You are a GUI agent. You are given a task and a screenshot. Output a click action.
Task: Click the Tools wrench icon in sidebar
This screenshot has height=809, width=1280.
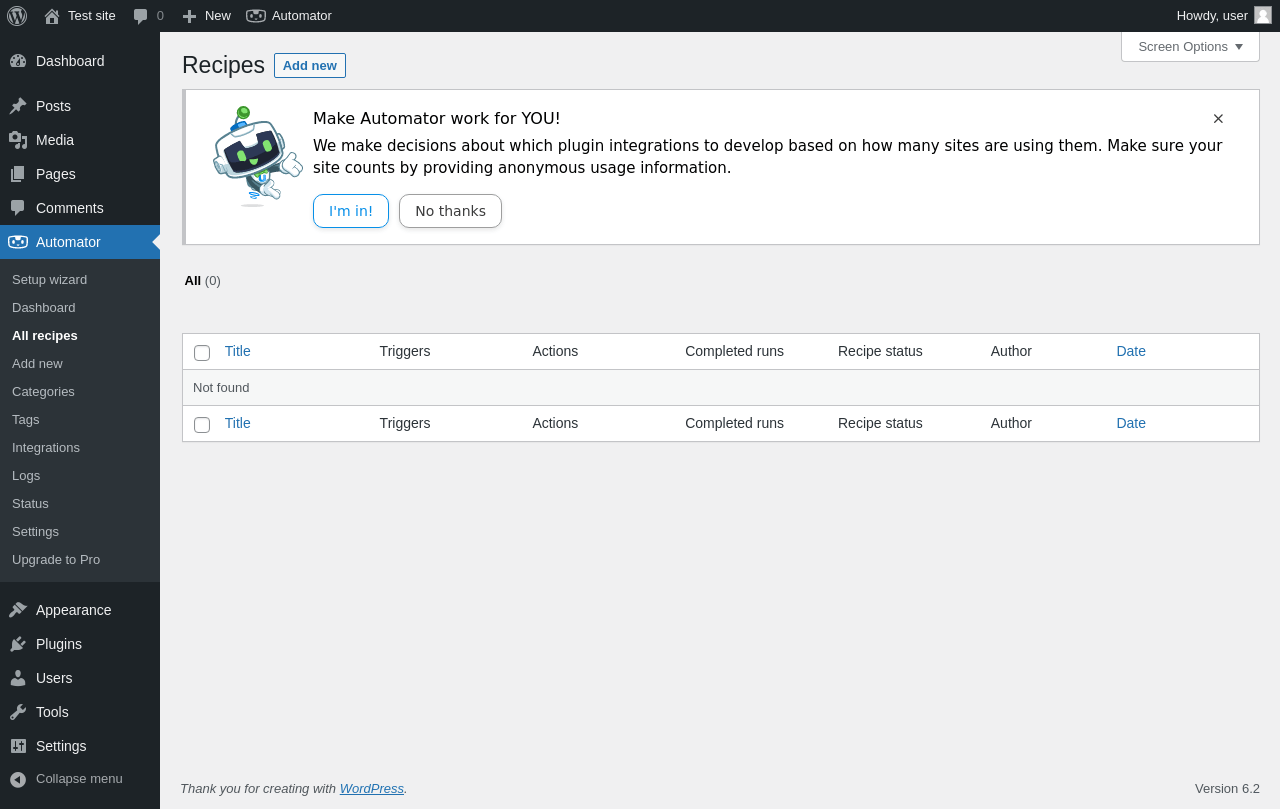[x=18, y=712]
